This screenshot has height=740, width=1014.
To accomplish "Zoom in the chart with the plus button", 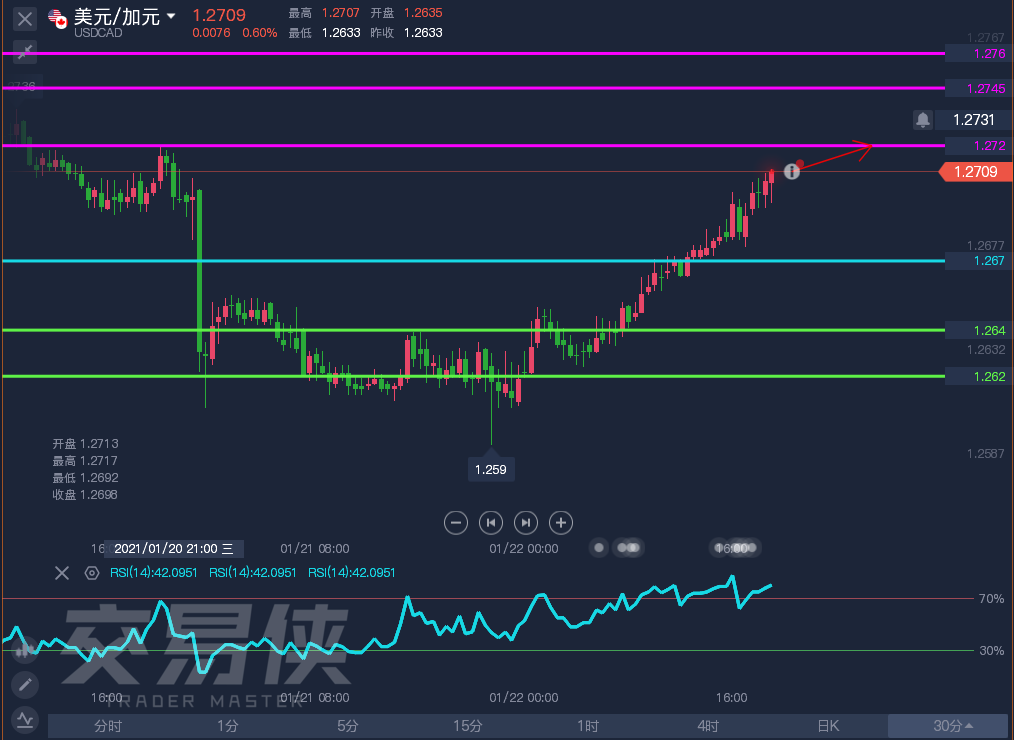I will (561, 523).
